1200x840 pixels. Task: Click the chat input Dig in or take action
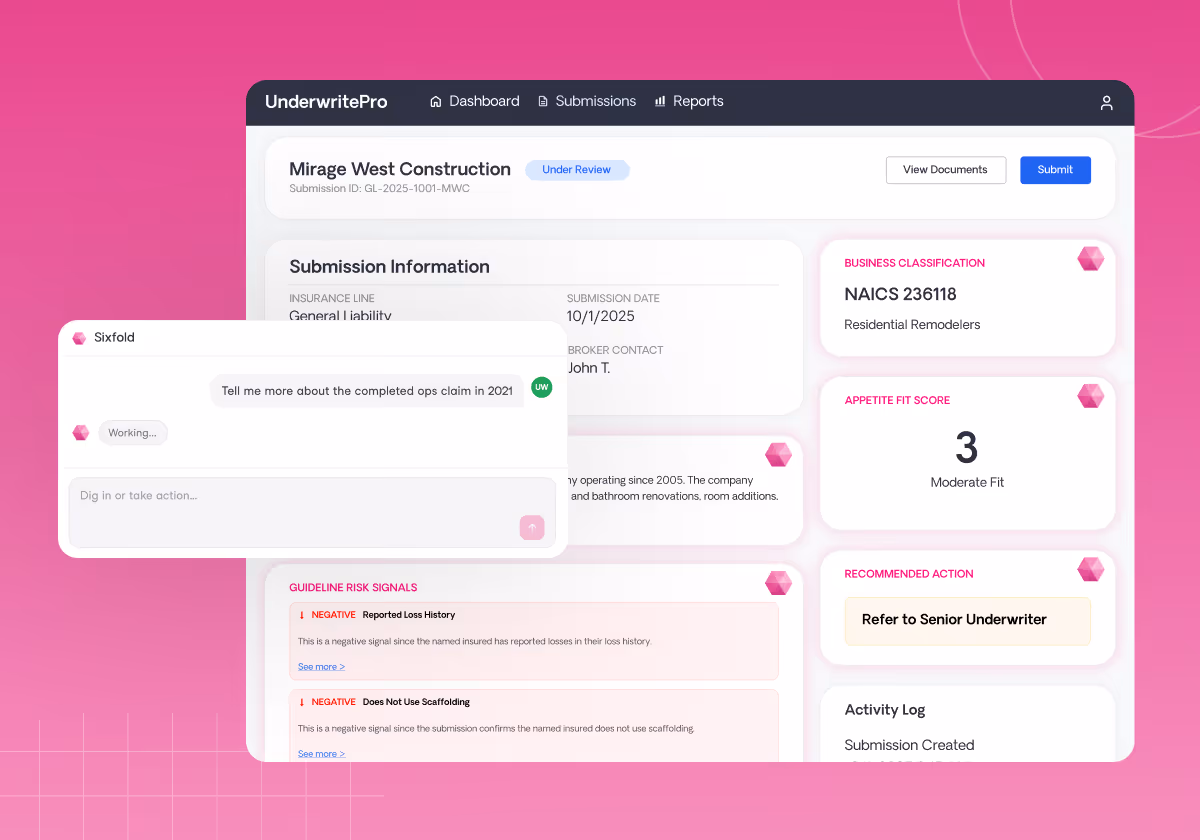pyautogui.click(x=312, y=512)
